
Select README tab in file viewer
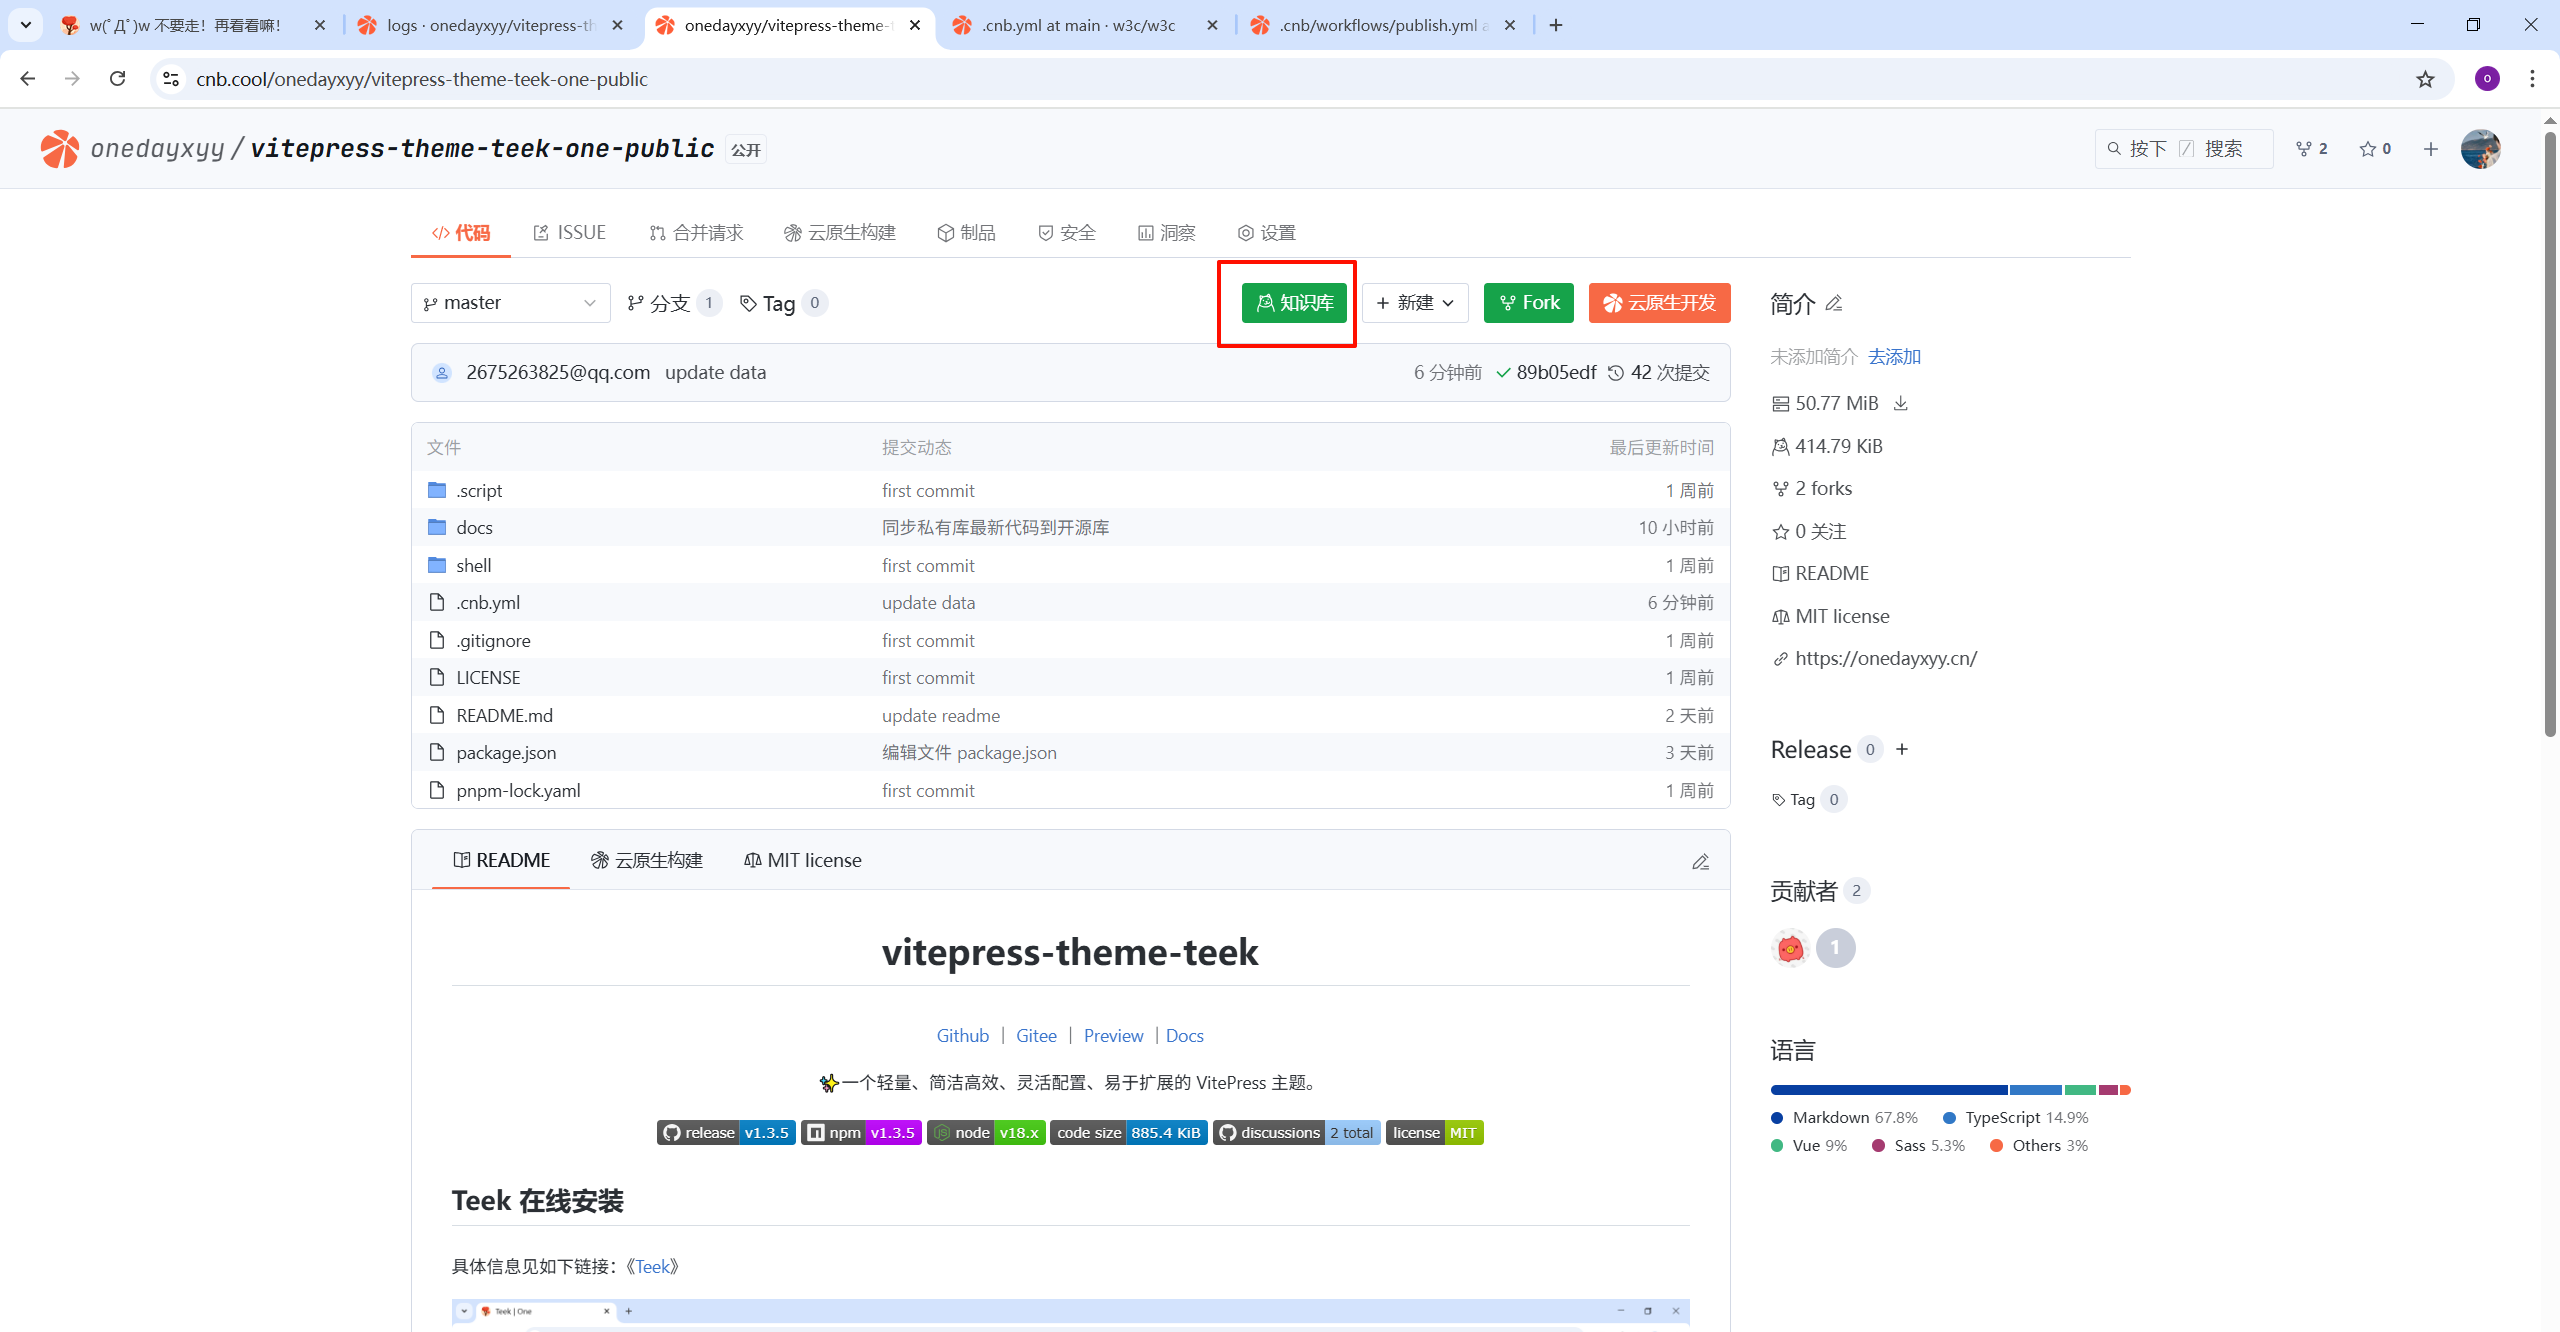[501, 860]
